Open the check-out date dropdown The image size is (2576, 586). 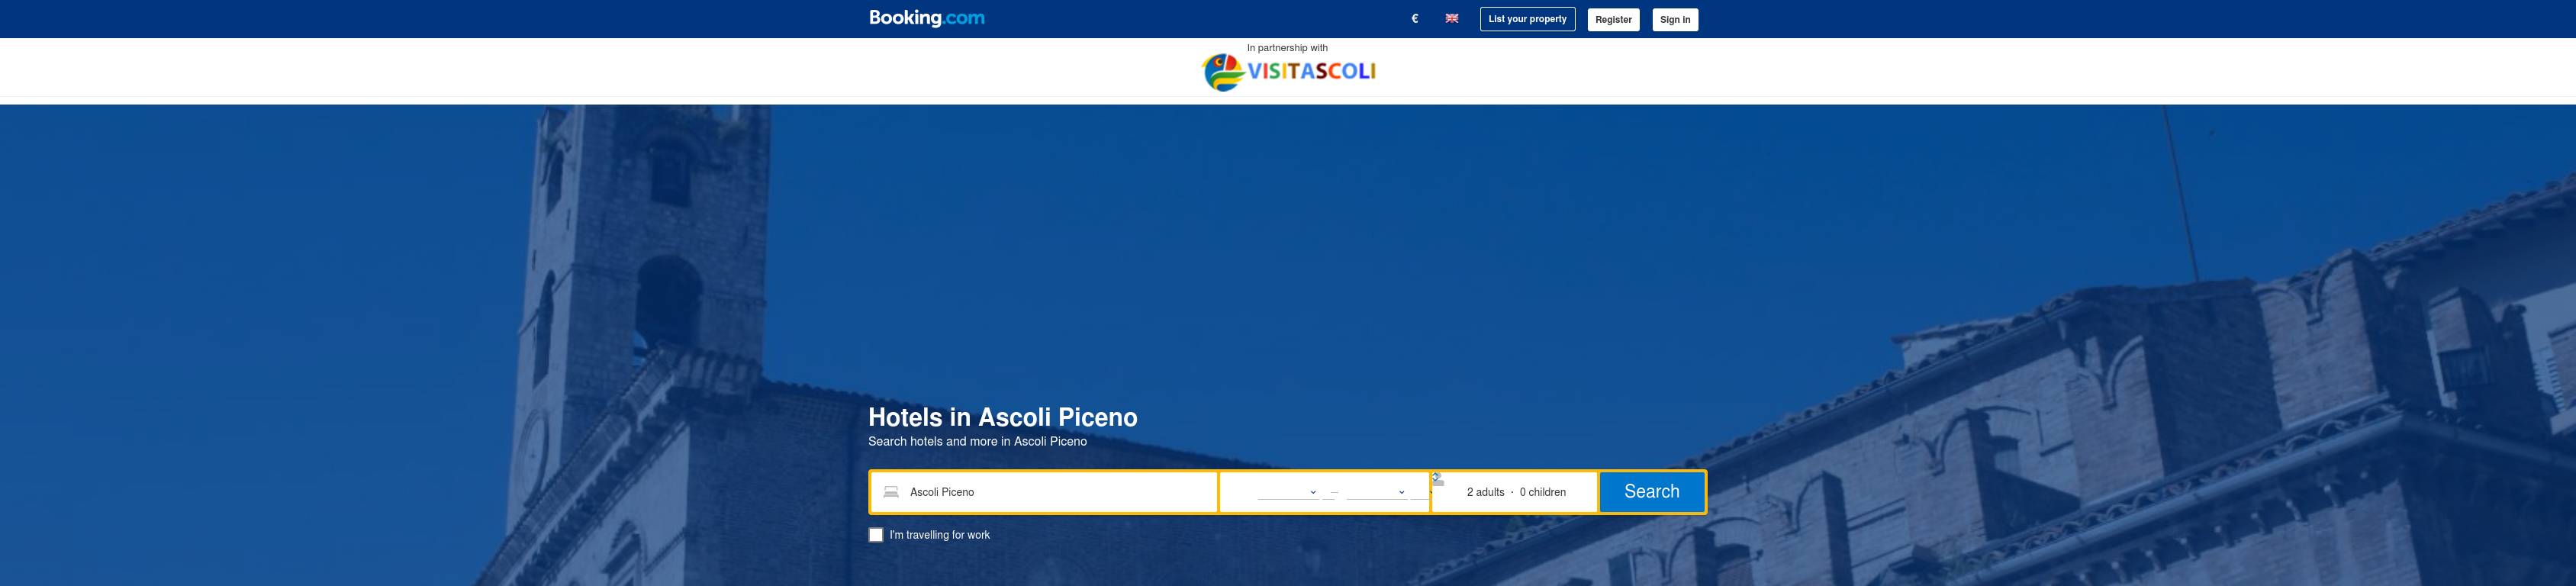(1376, 492)
